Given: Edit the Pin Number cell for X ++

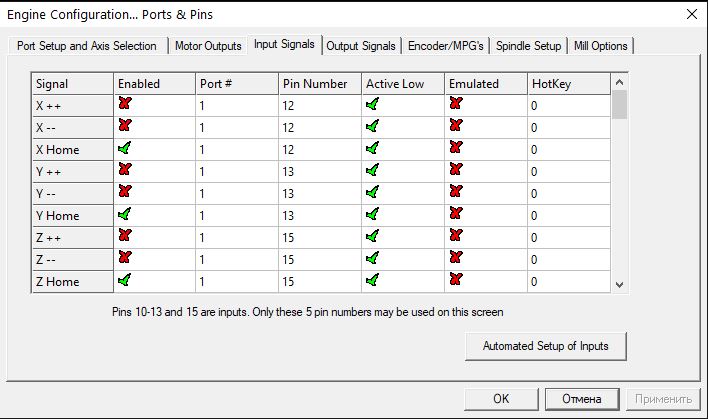Looking at the screenshot, I should 318,104.
